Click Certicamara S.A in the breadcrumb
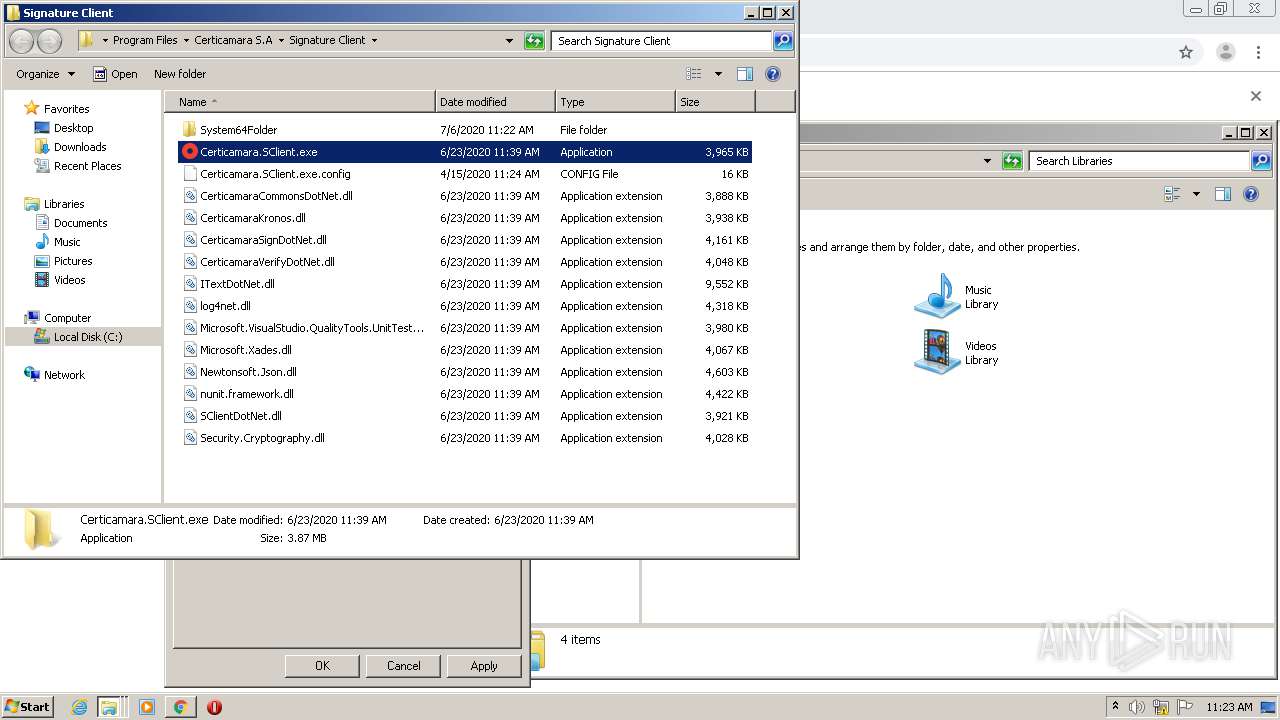The height and width of the screenshot is (720, 1280). (x=233, y=41)
